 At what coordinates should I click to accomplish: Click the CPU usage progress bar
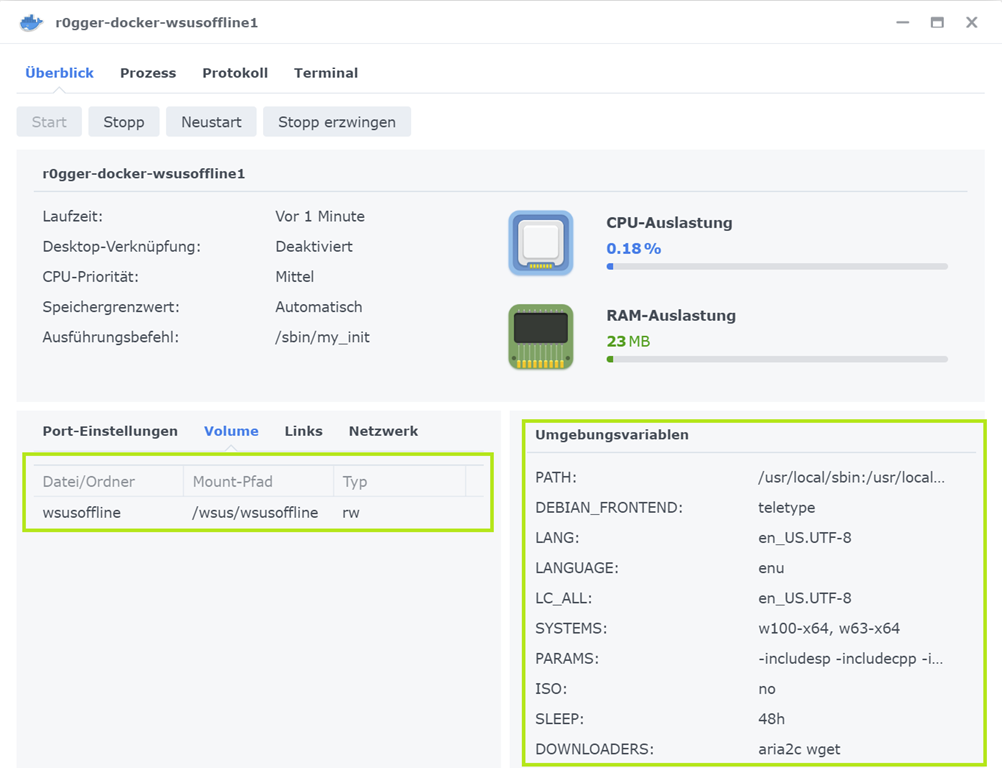point(777,267)
